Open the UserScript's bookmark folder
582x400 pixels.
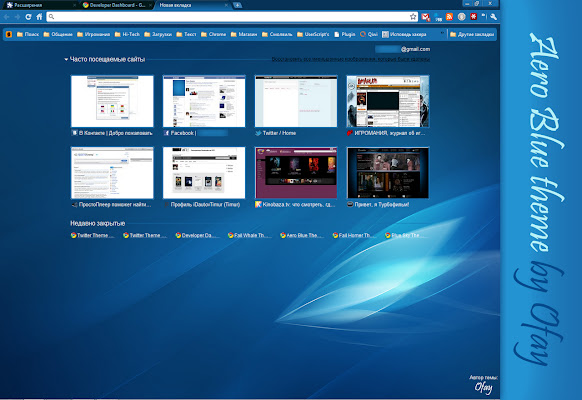(313, 35)
